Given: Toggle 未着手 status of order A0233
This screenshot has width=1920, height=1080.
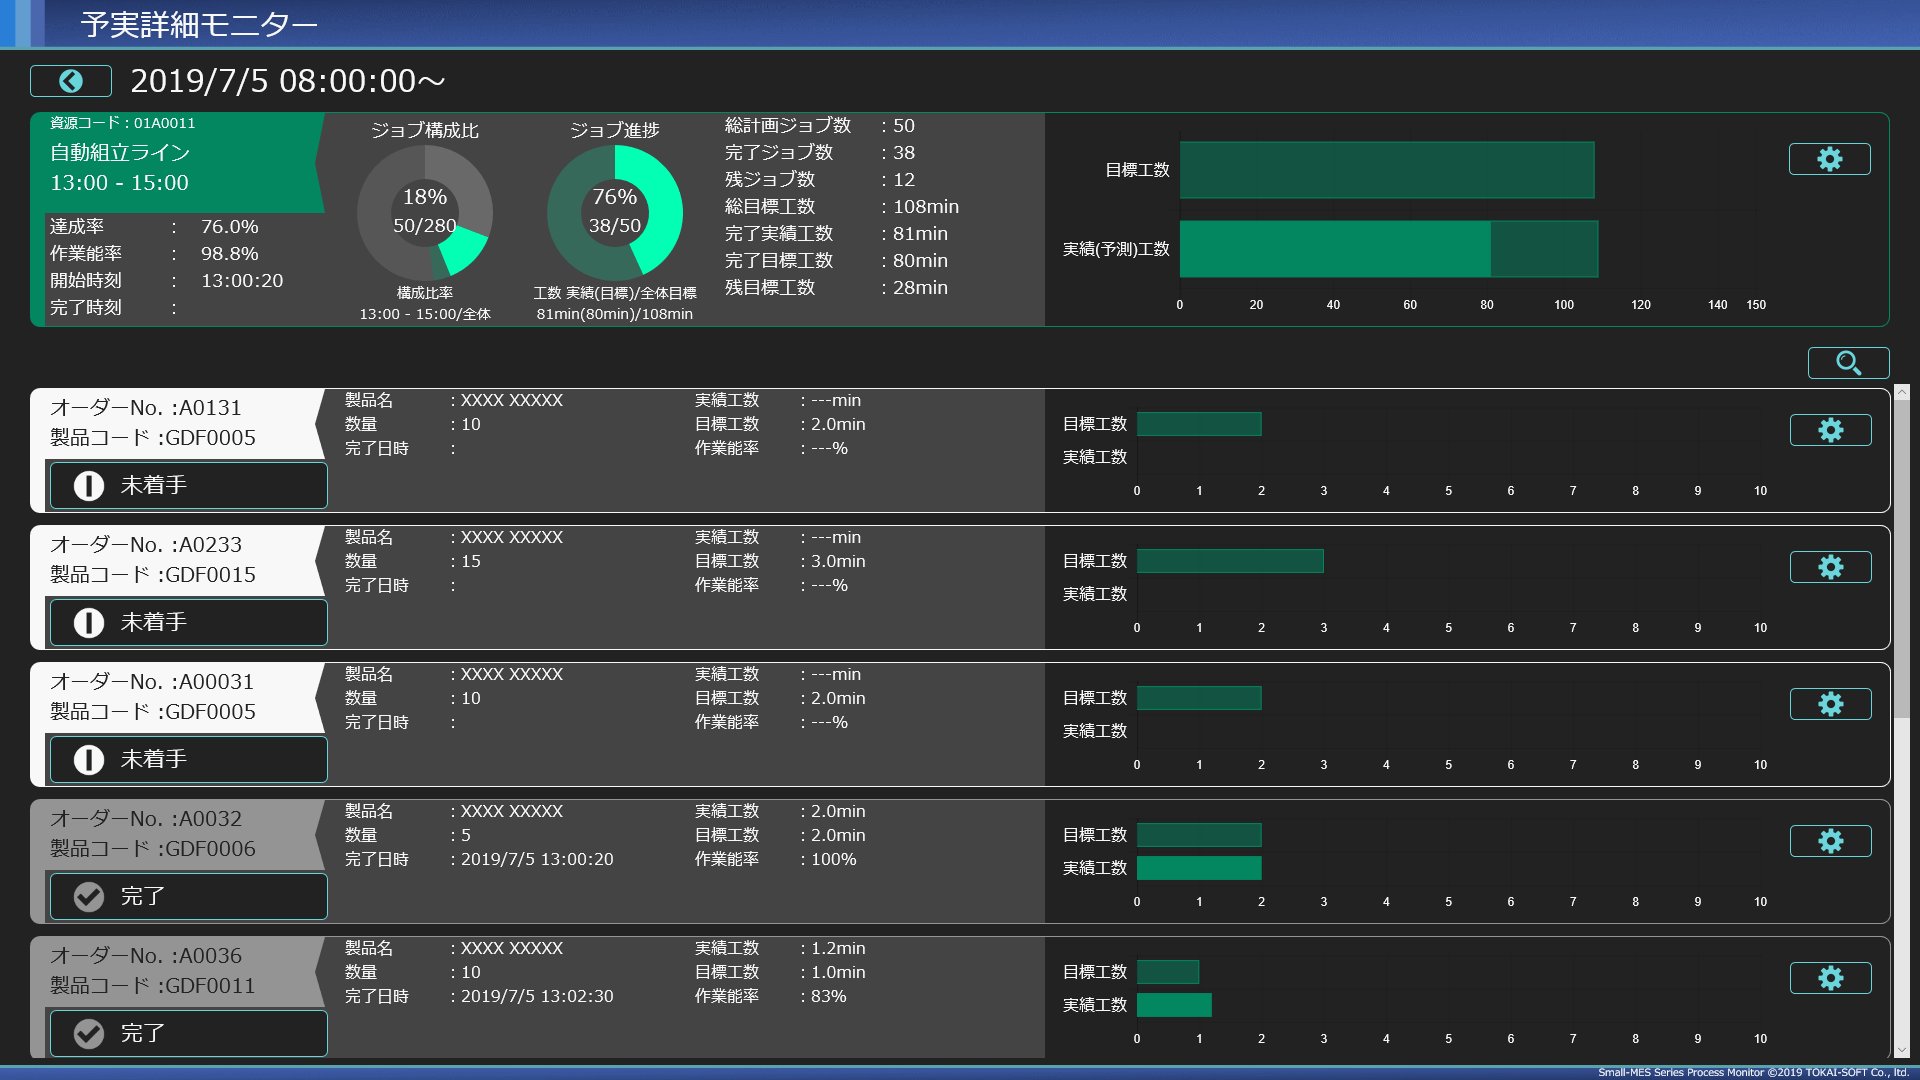Looking at the screenshot, I should pyautogui.click(x=188, y=622).
